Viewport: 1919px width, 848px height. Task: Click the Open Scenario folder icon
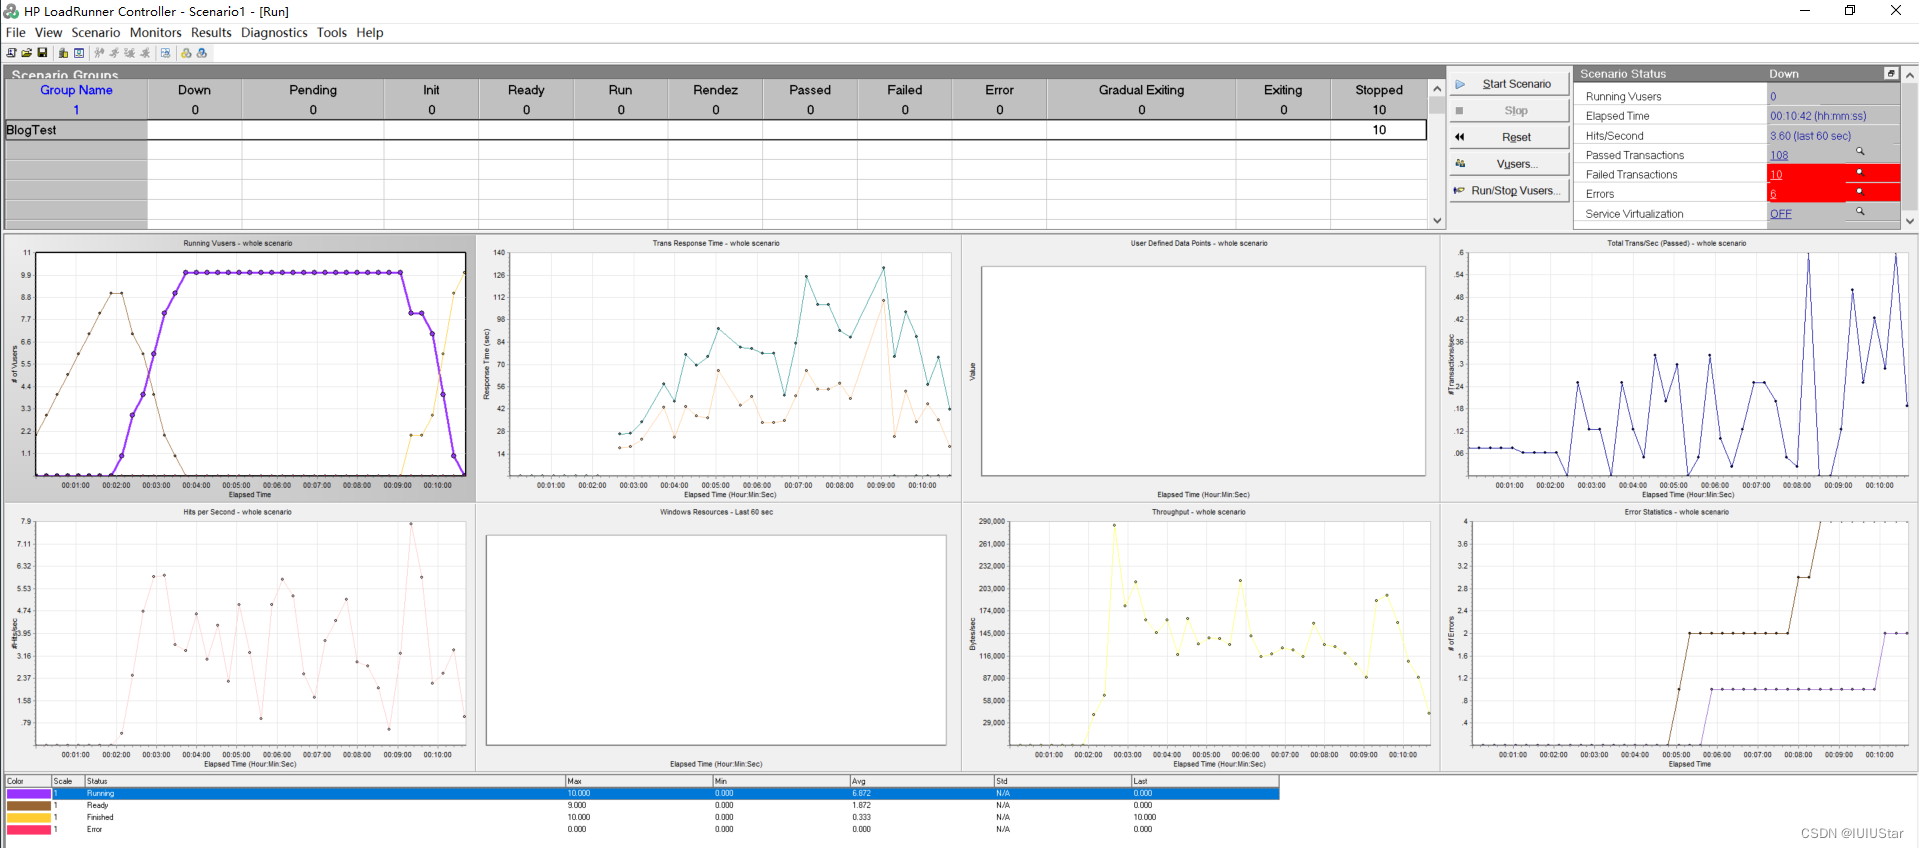(x=27, y=53)
